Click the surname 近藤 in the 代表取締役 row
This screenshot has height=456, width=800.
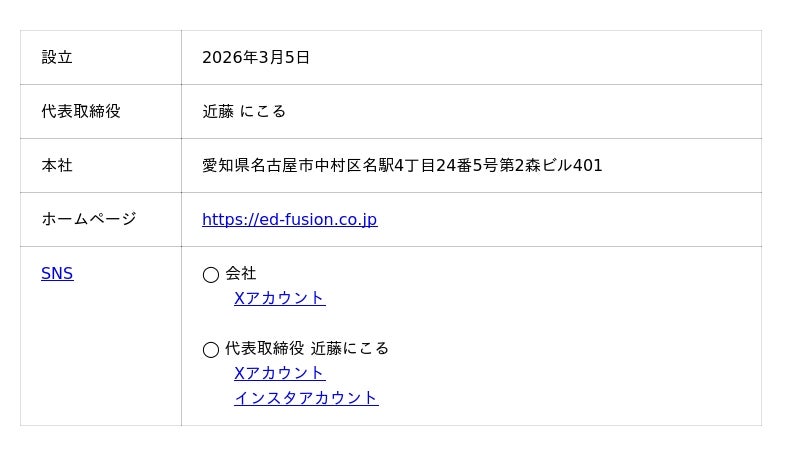(218, 112)
